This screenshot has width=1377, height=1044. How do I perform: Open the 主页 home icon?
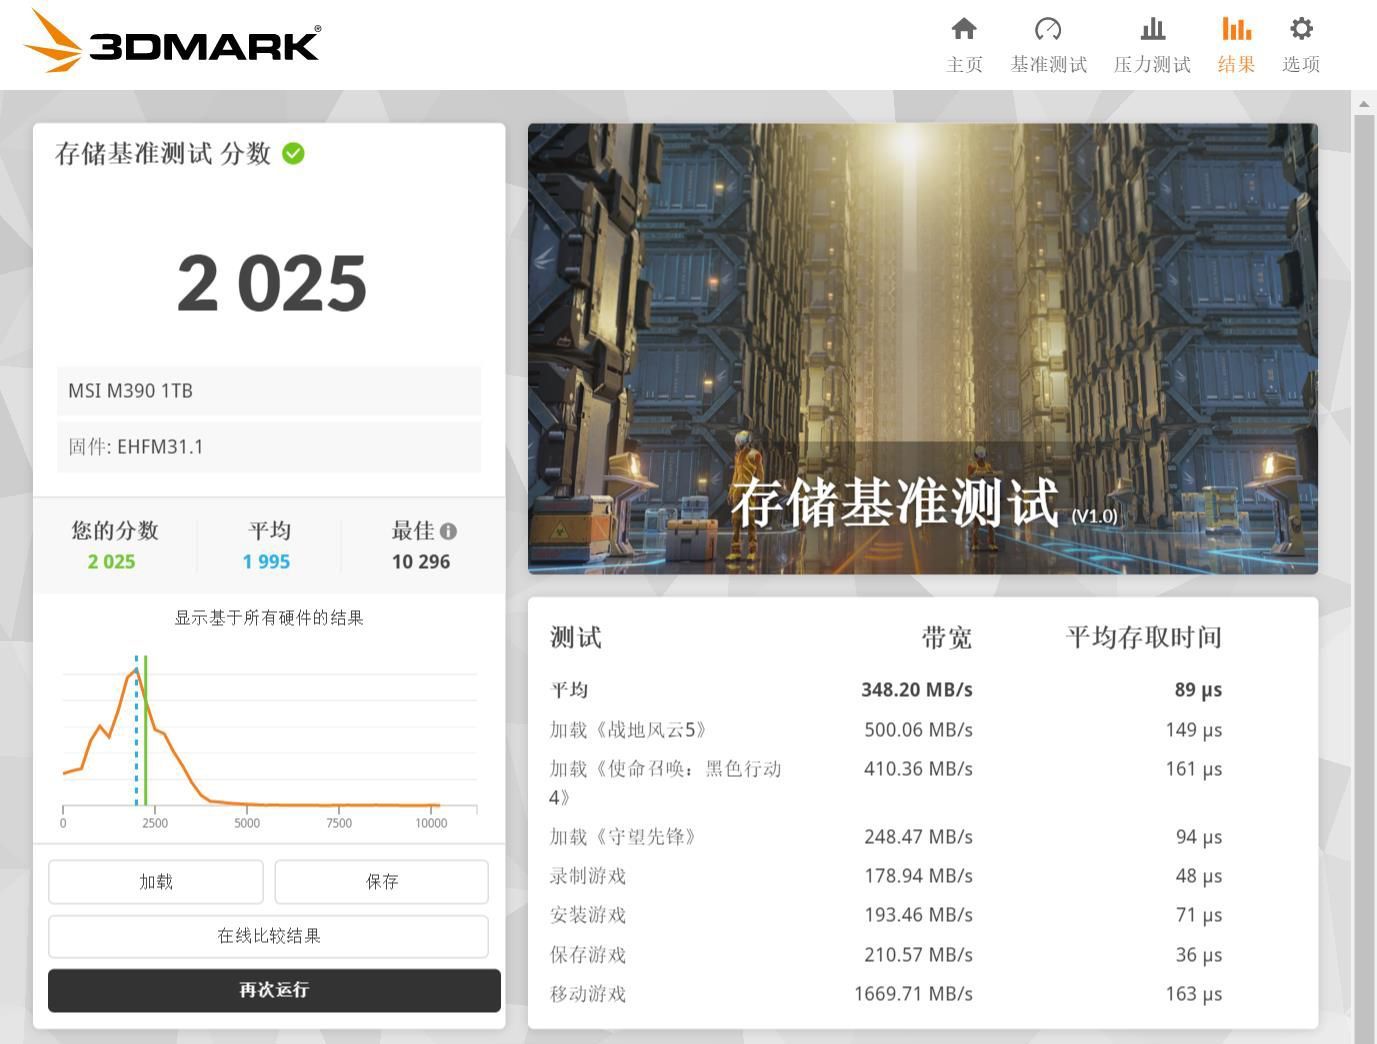coord(963,30)
